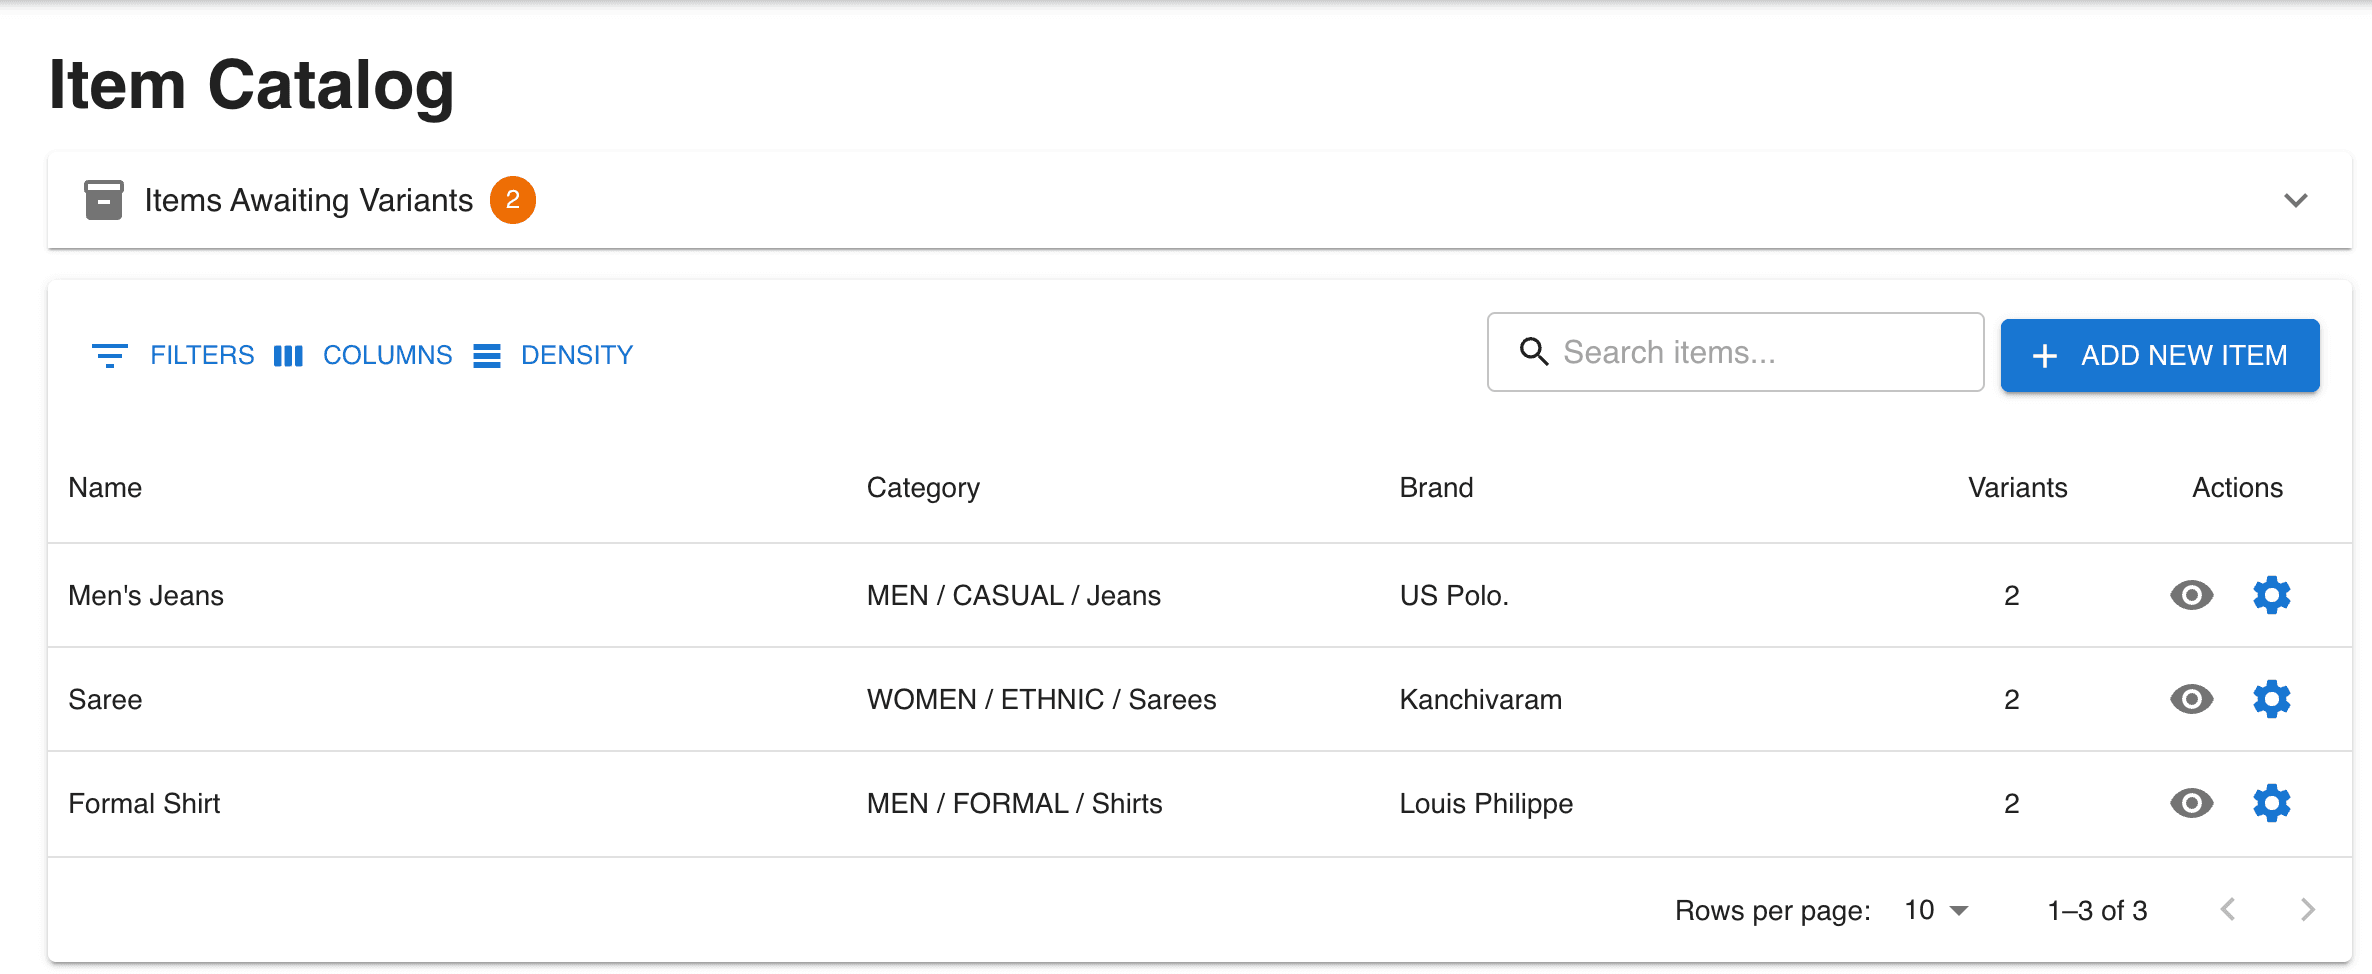The width and height of the screenshot is (2372, 974).
Task: Go to previous page arrow
Action: pyautogui.click(x=2227, y=909)
